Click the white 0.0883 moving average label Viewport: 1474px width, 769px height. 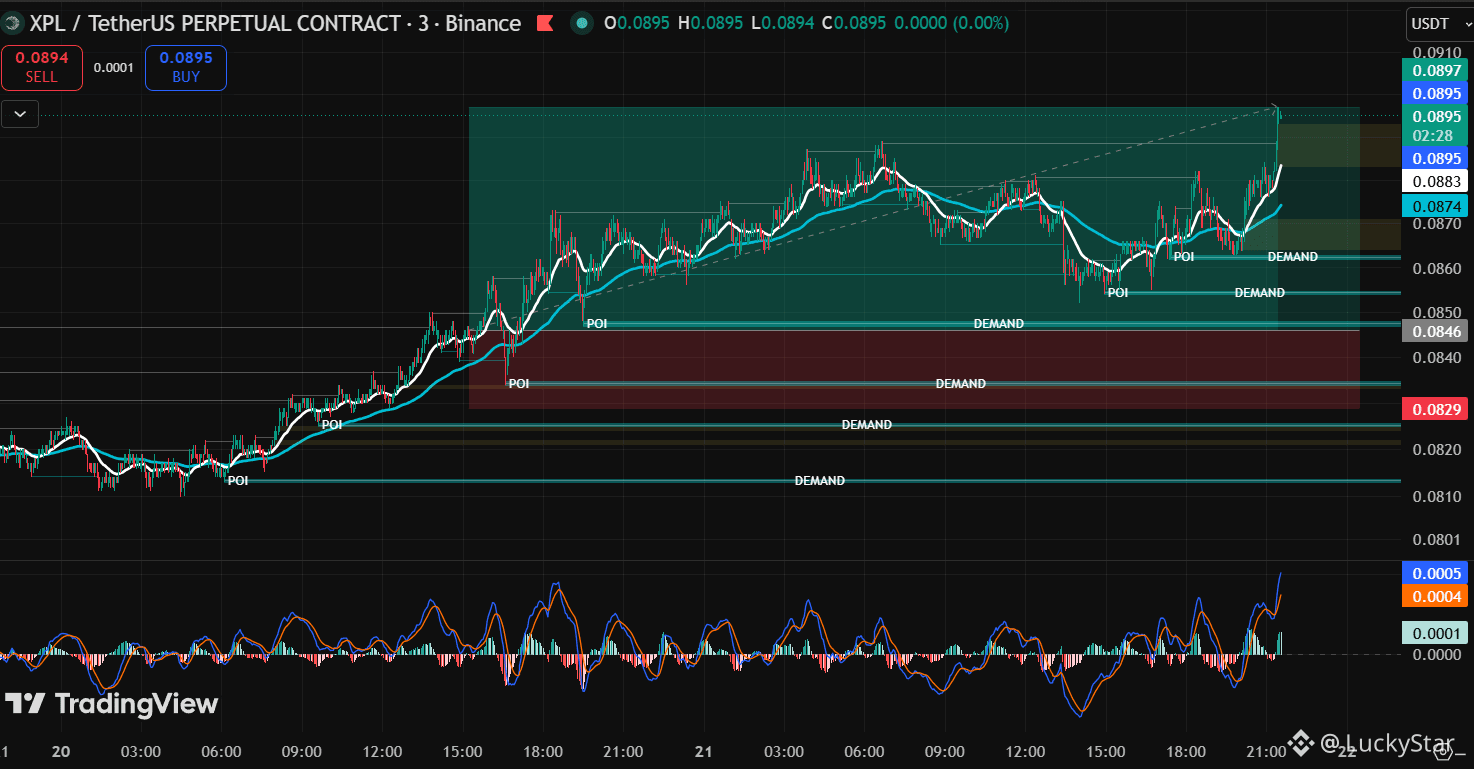[x=1437, y=182]
